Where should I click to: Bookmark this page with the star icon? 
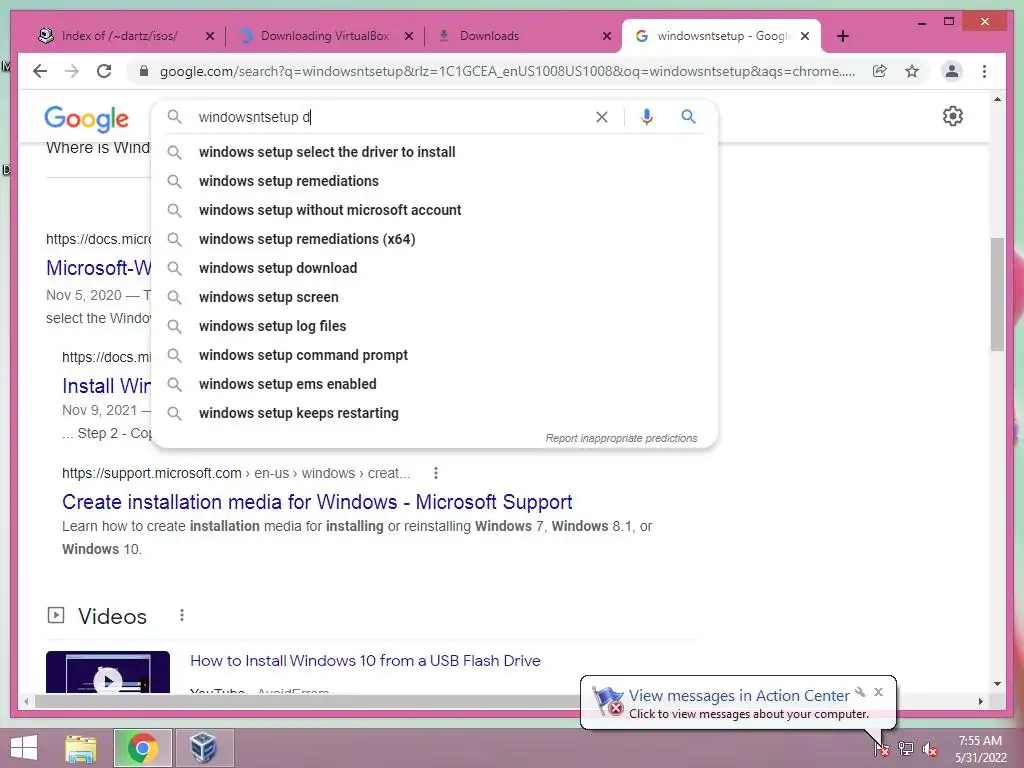point(912,71)
